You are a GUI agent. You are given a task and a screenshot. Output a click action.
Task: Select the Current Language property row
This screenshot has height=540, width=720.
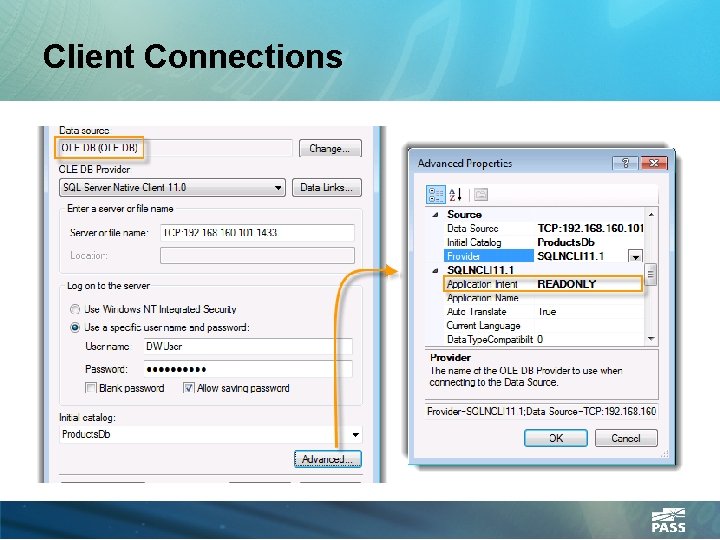(544, 326)
